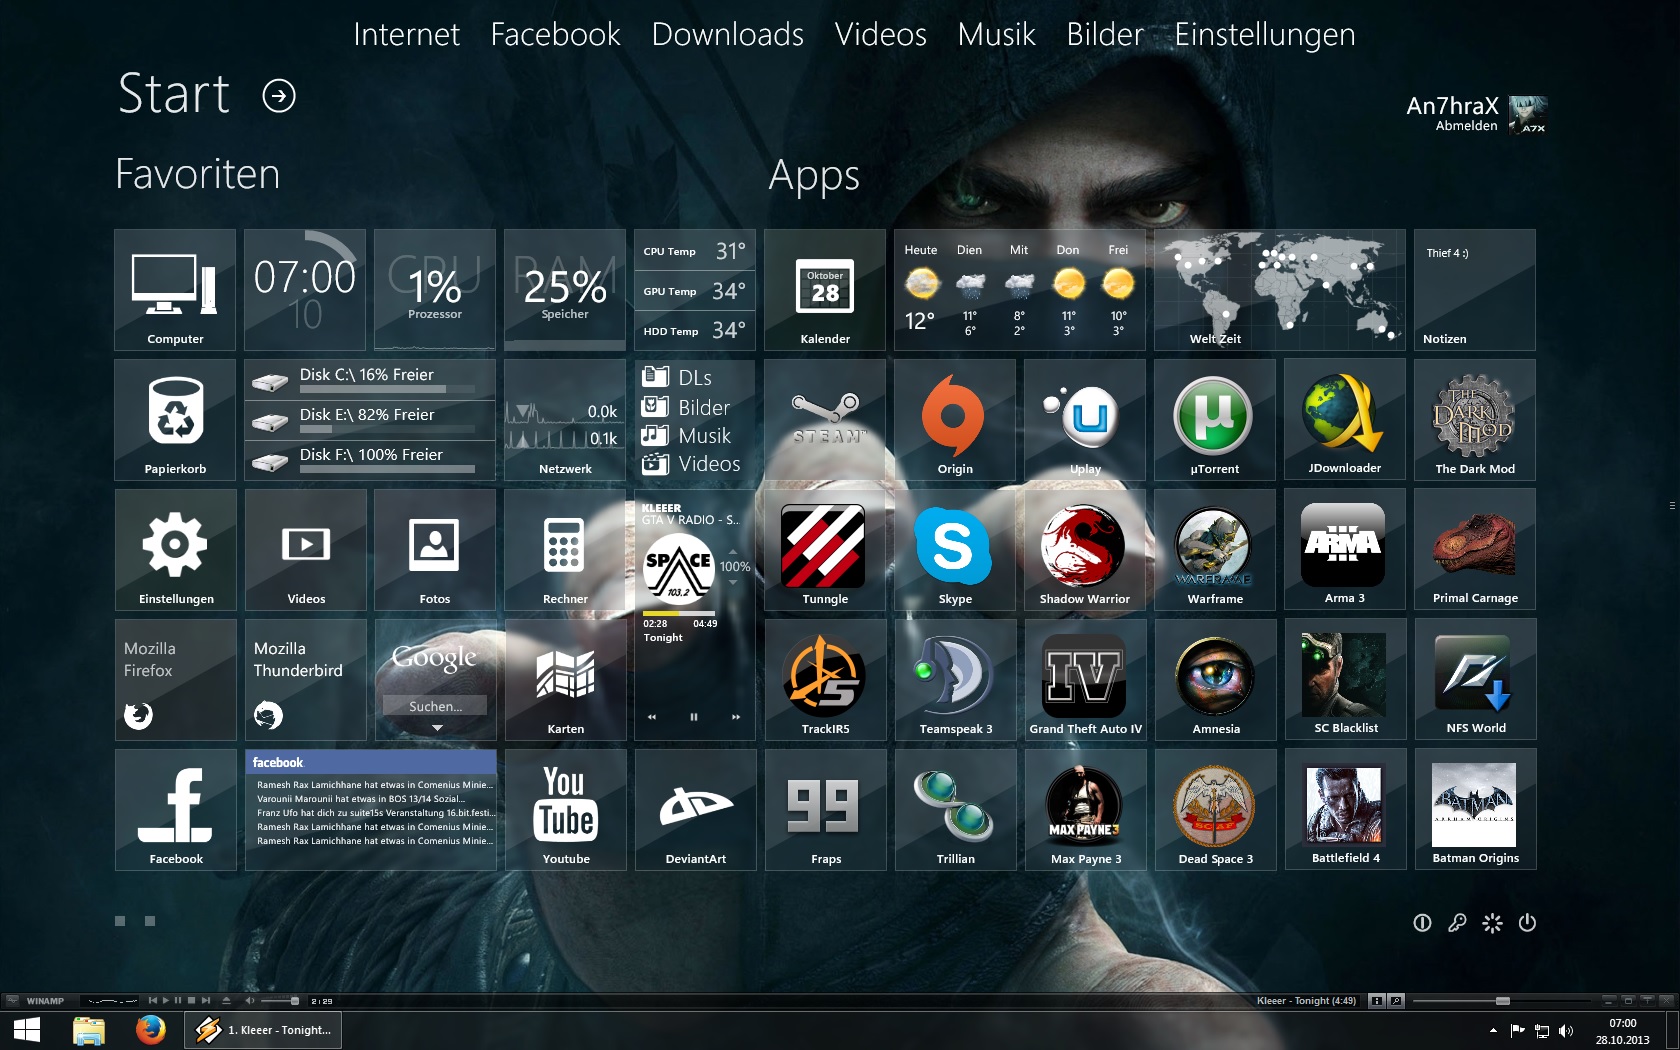Screen dimensions: 1680x1050
Task: Skip to next track in the music tile
Action: click(x=736, y=717)
